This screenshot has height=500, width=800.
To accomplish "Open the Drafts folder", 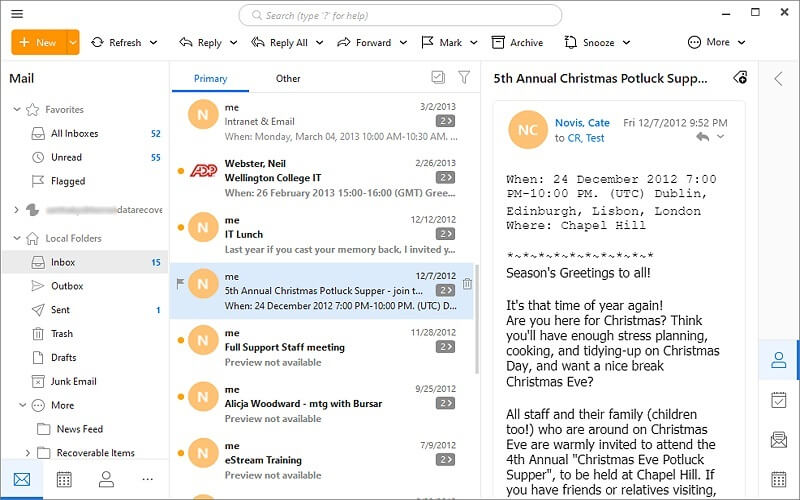I will click(x=85, y=358).
